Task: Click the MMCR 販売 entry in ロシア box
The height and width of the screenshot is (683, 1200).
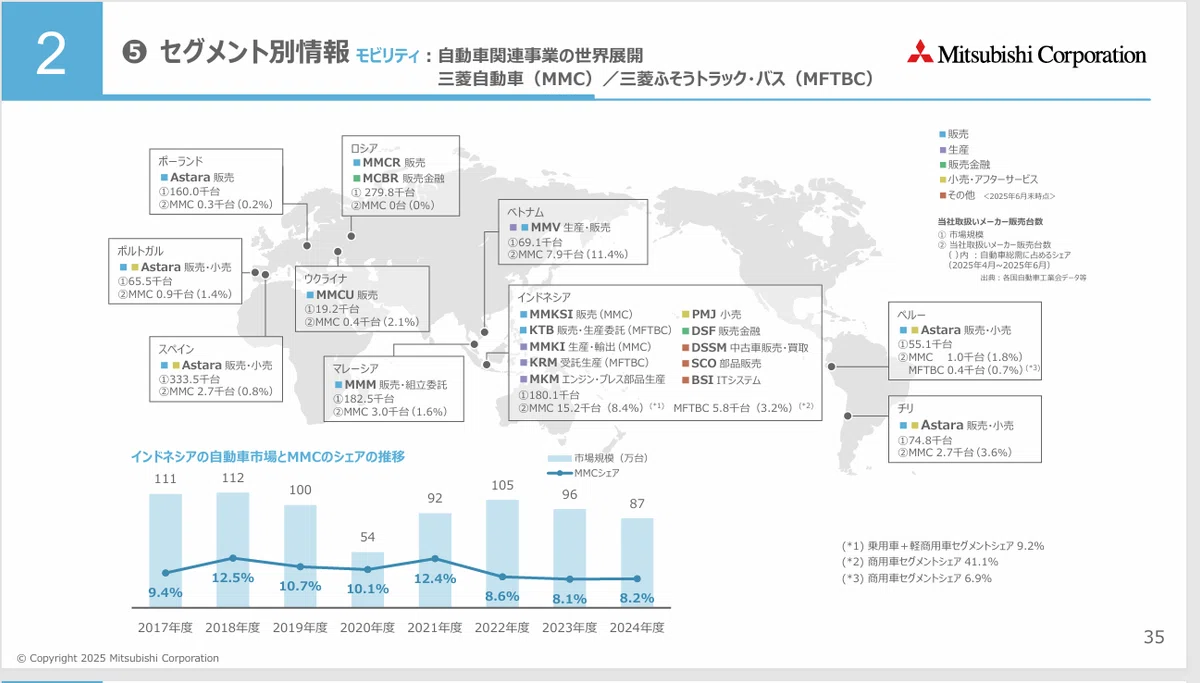Action: point(389,162)
